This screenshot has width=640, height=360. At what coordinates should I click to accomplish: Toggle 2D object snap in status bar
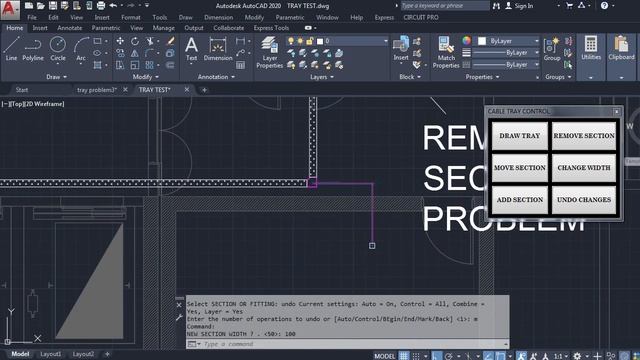tap(500, 356)
